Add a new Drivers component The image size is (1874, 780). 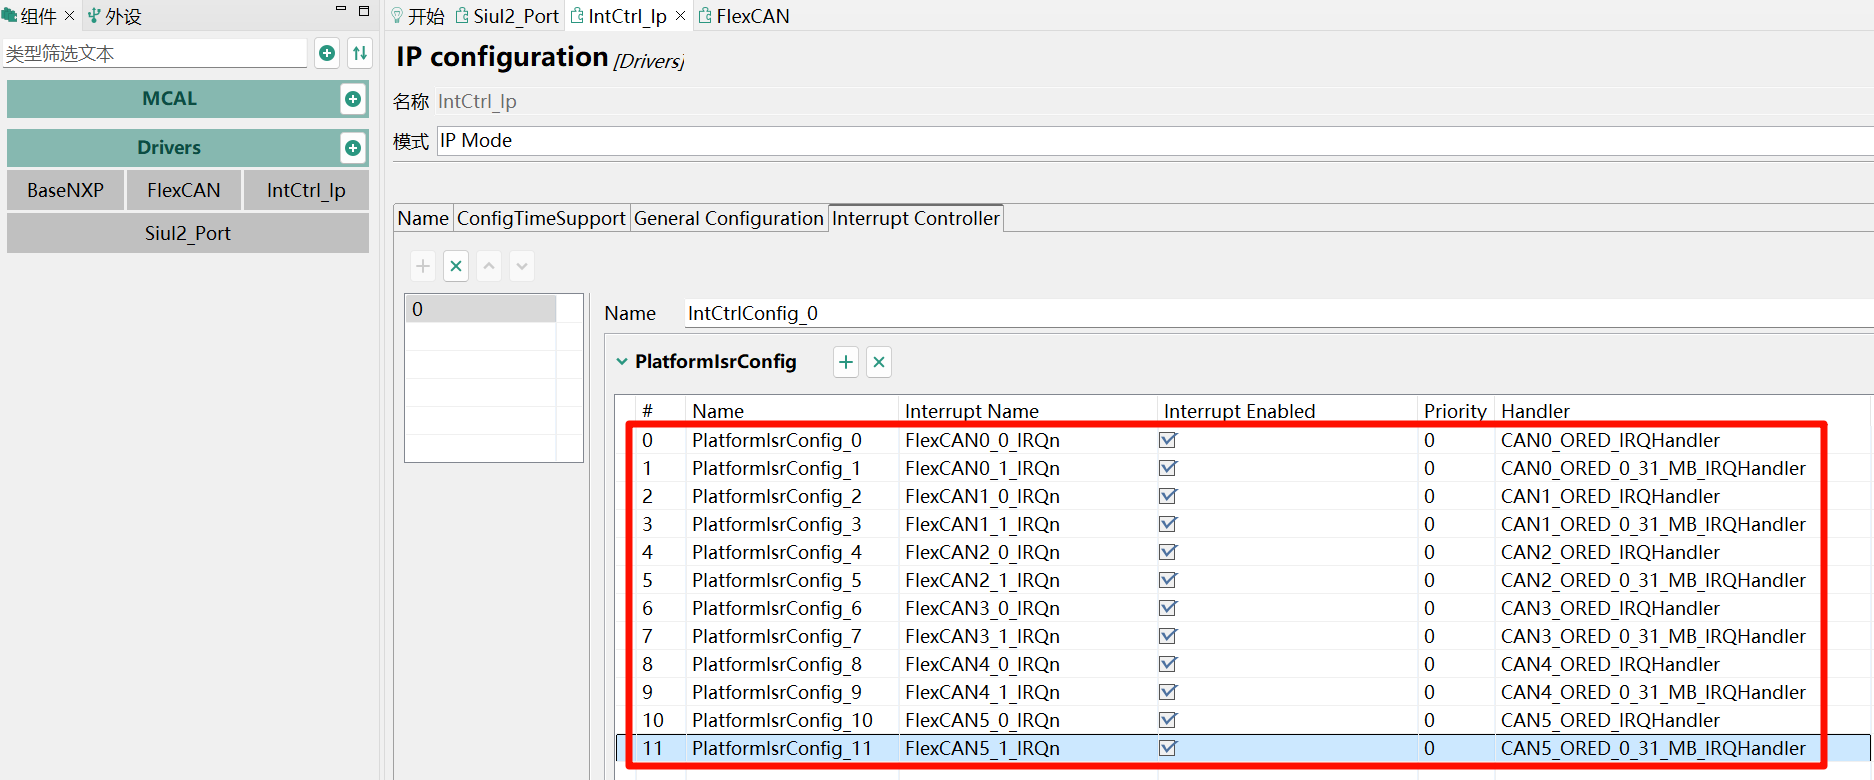tap(353, 148)
